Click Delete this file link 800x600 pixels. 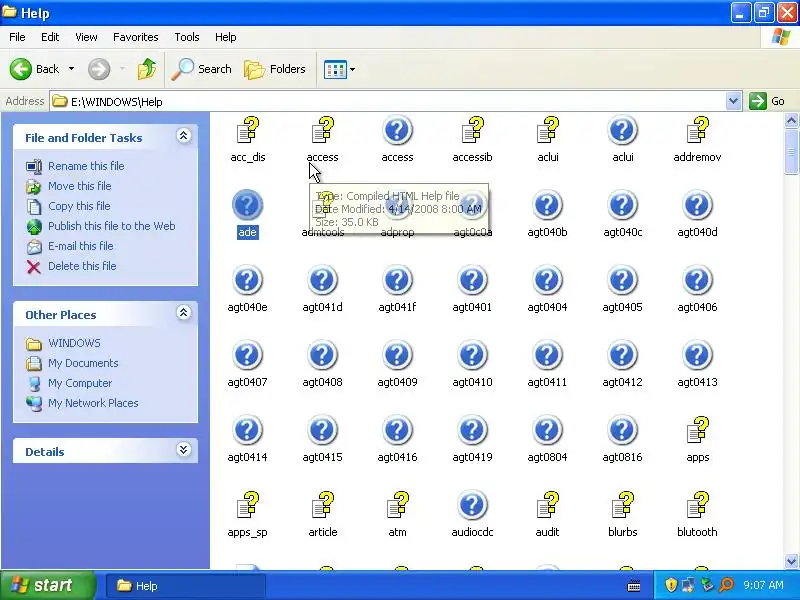(82, 266)
